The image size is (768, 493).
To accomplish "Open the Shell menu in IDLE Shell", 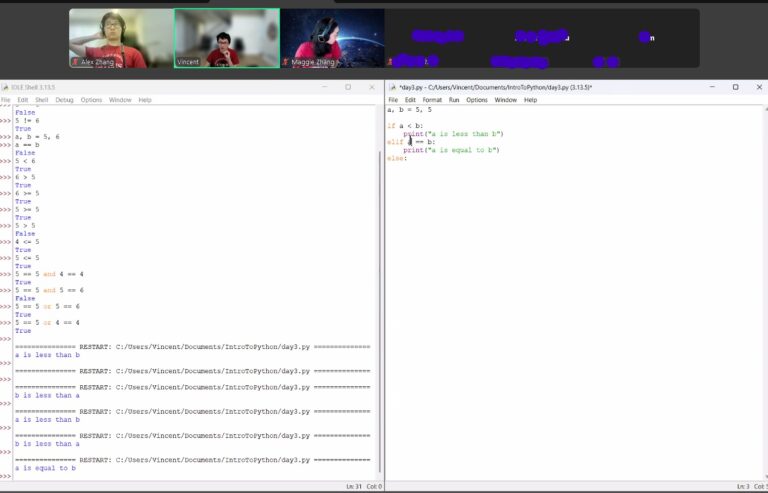I will click(42, 100).
